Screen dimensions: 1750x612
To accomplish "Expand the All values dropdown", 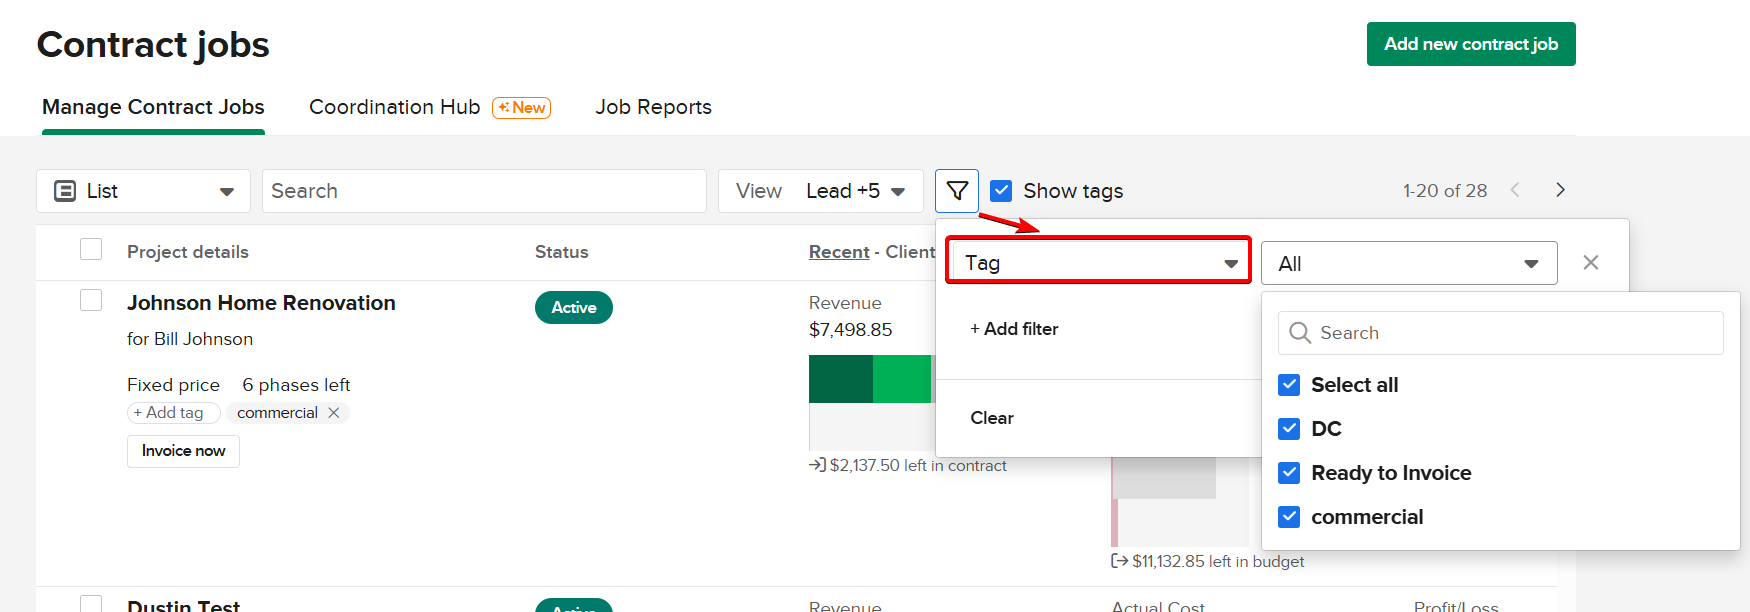I will 1408,263.
